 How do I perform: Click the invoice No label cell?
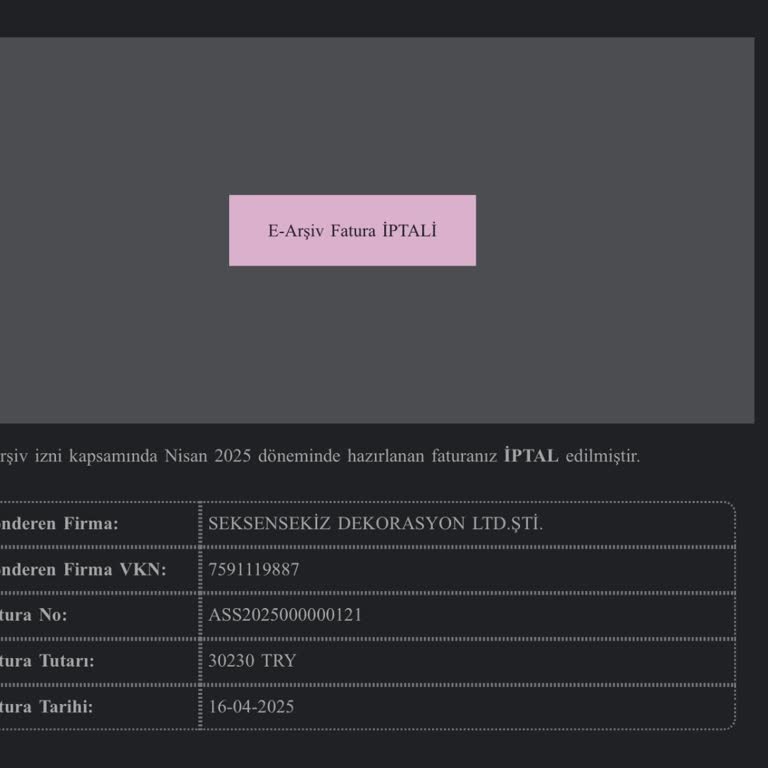(x=34, y=615)
